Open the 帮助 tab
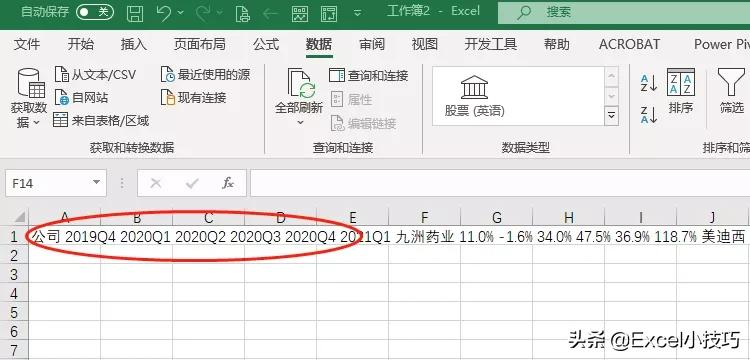Image resolution: width=750 pixels, height=360 pixels. [557, 44]
